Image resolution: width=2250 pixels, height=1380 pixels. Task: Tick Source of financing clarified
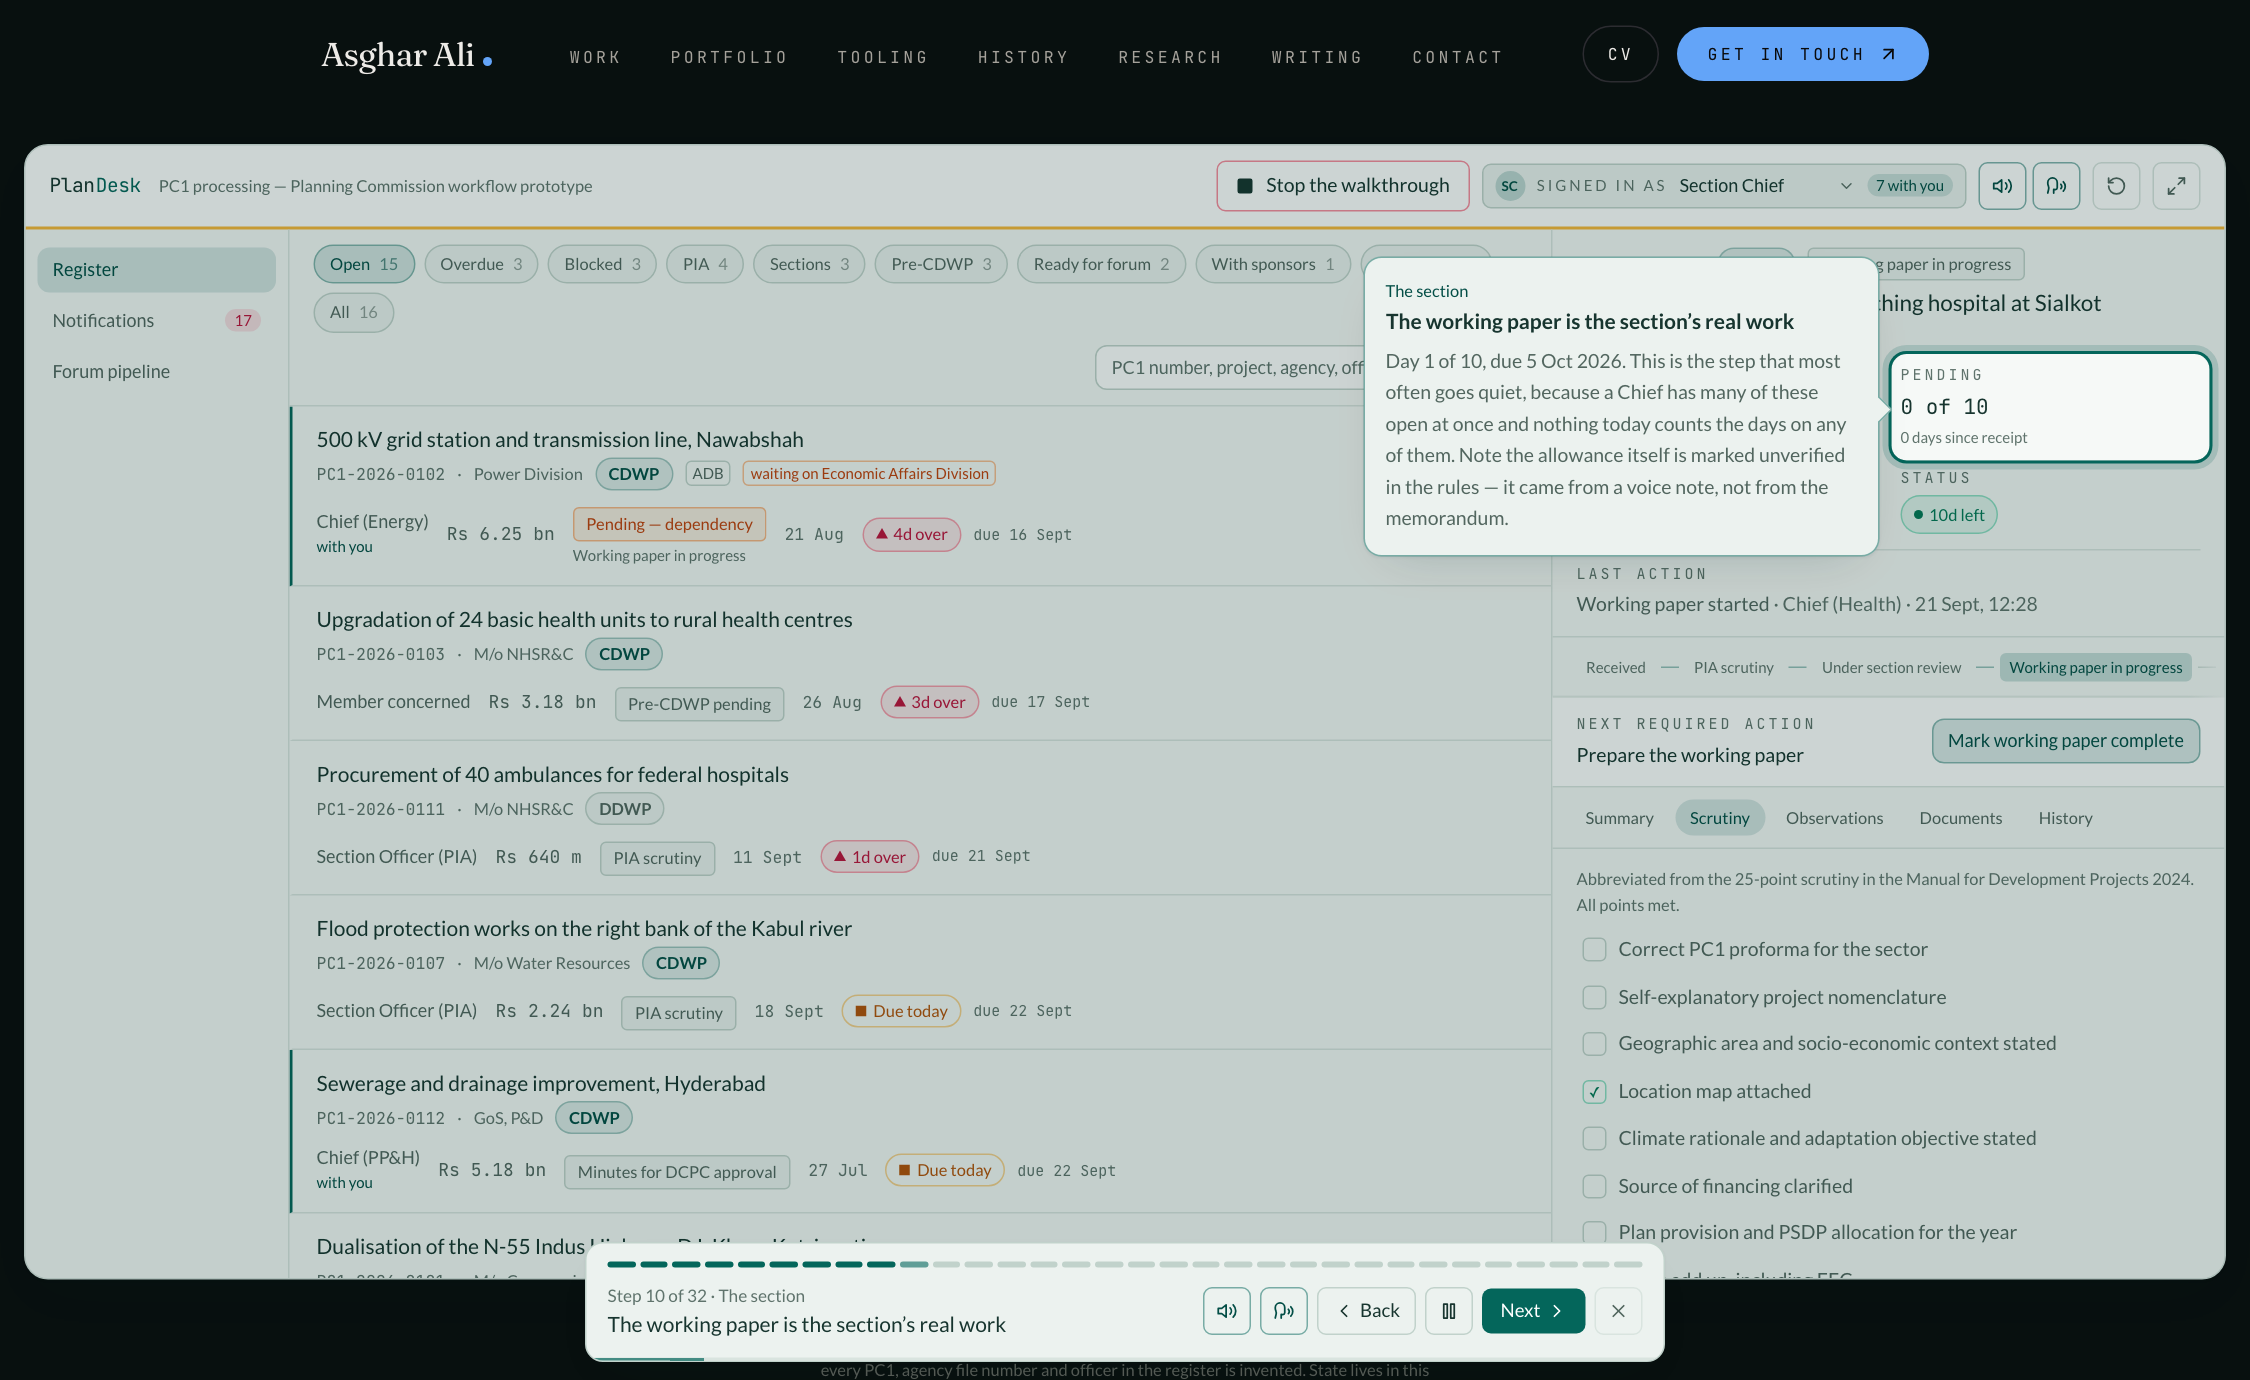pos(1594,1186)
